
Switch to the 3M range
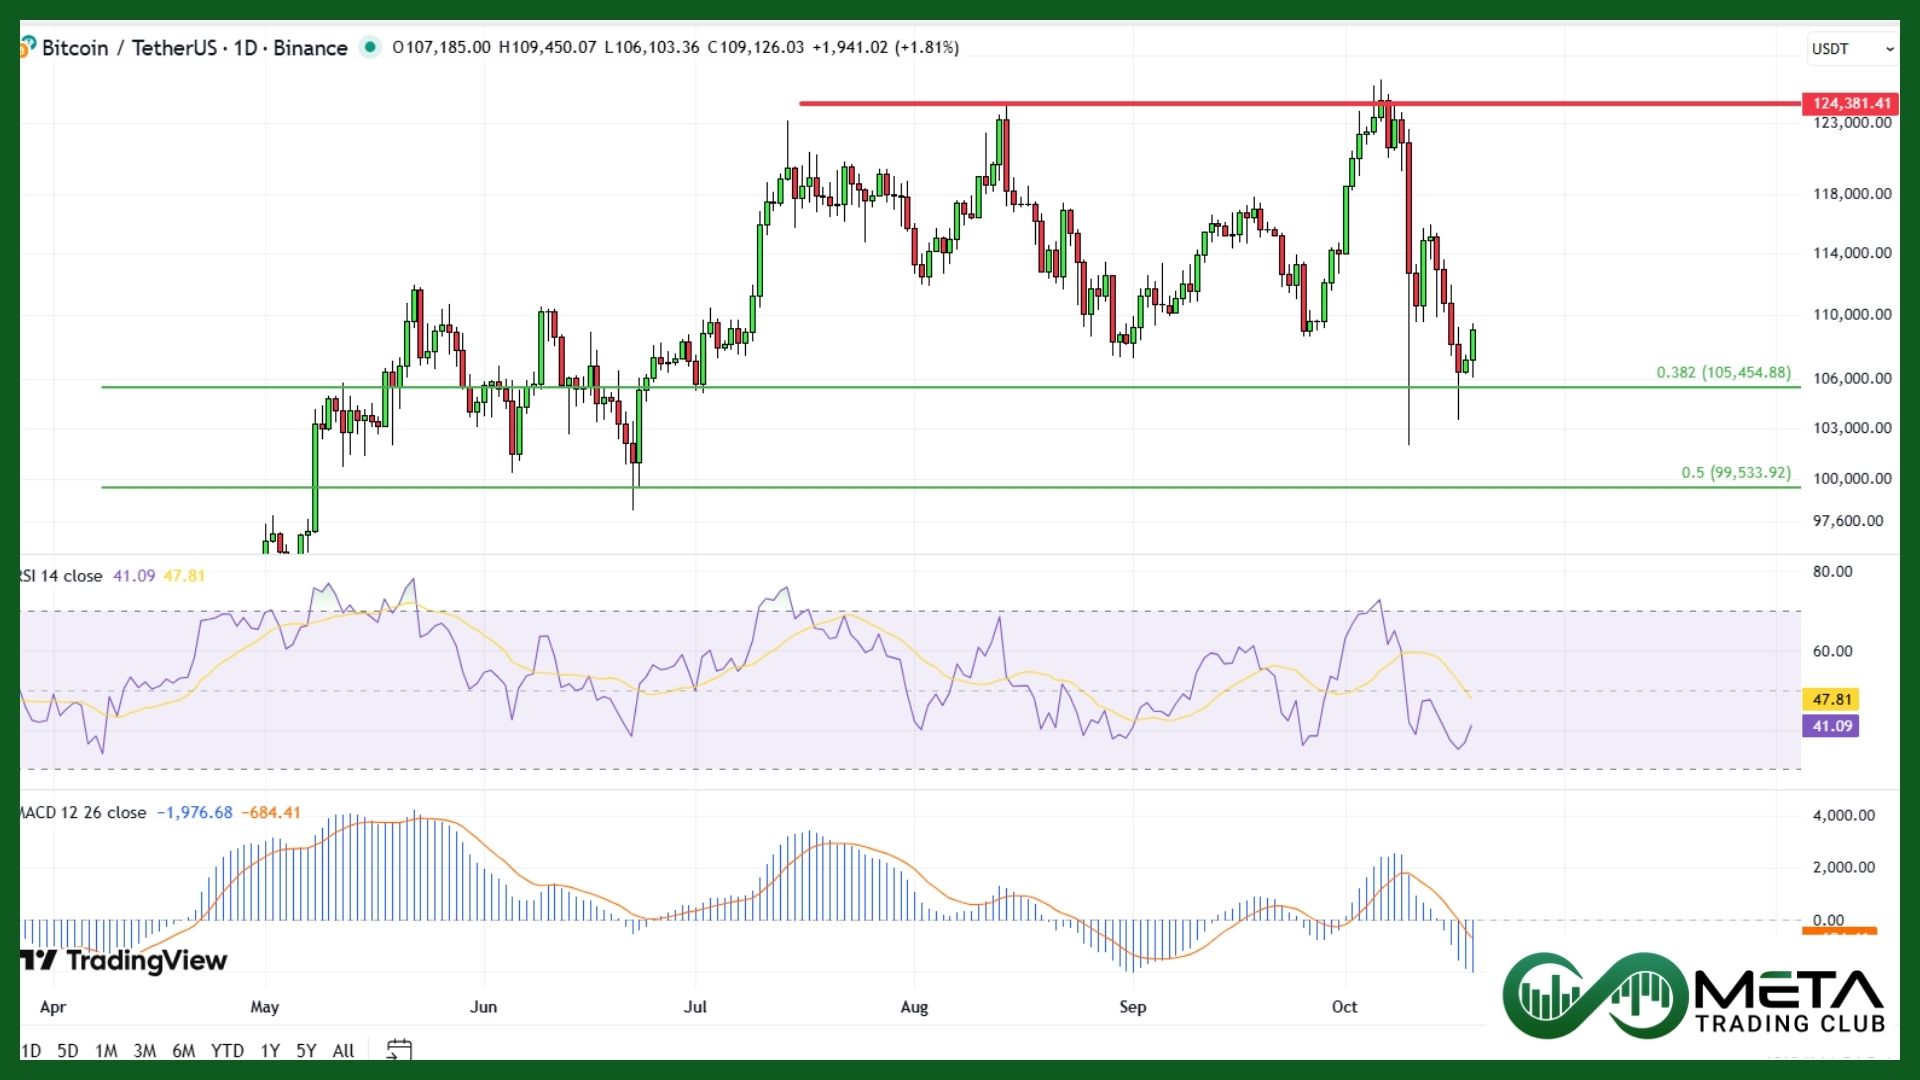pos(145,1051)
